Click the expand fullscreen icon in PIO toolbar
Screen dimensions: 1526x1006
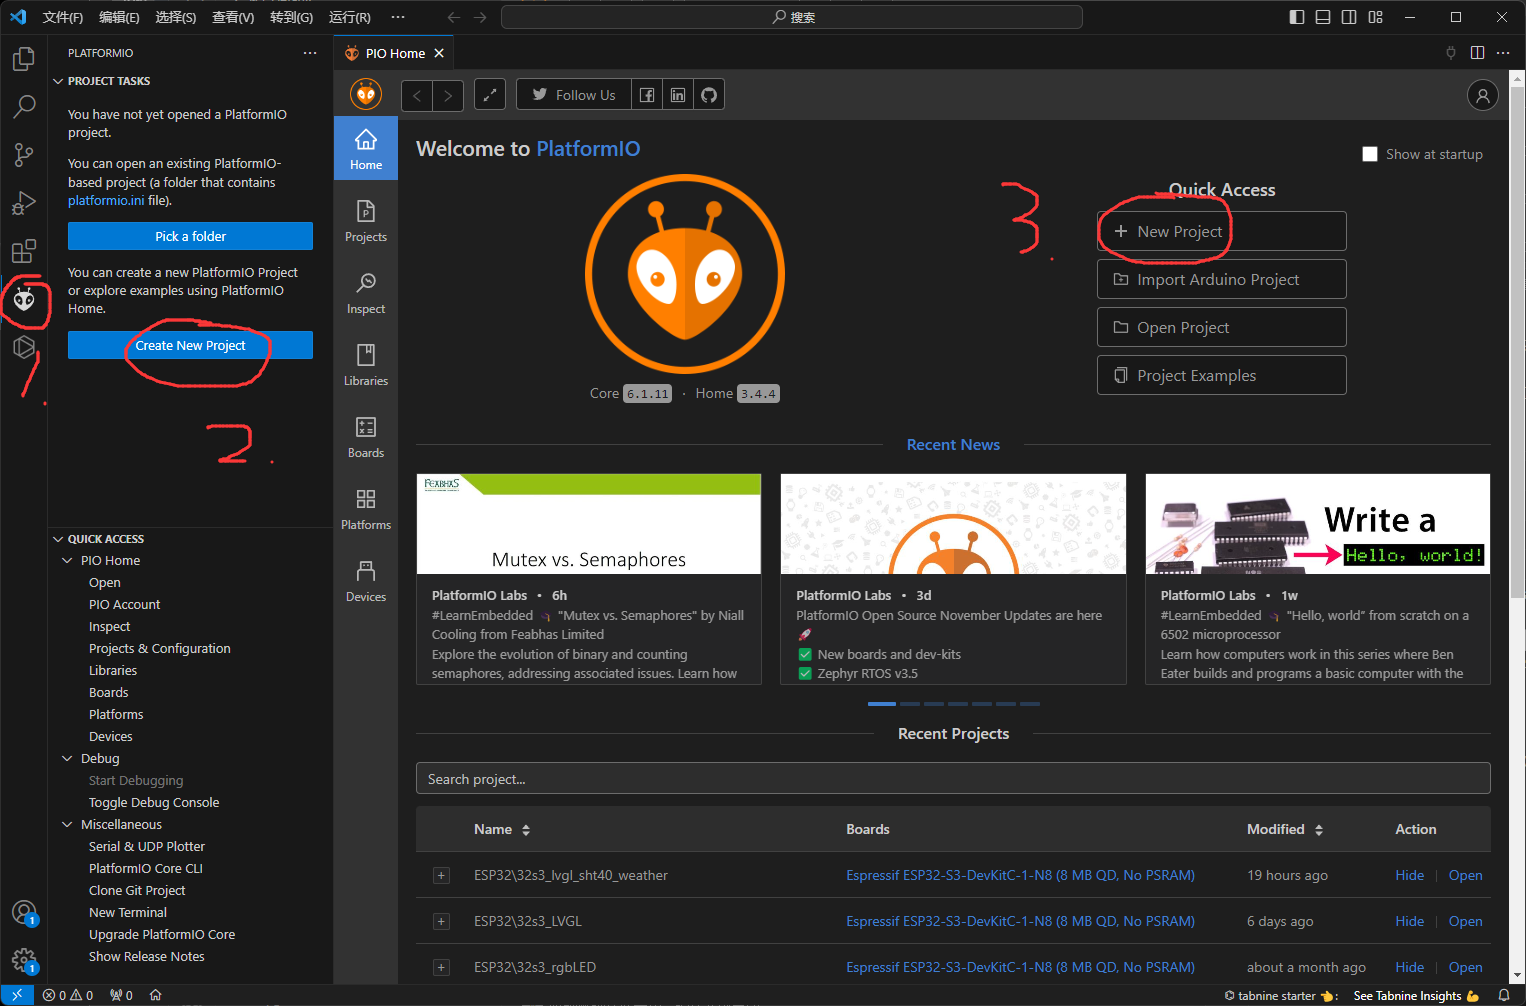pos(489,95)
